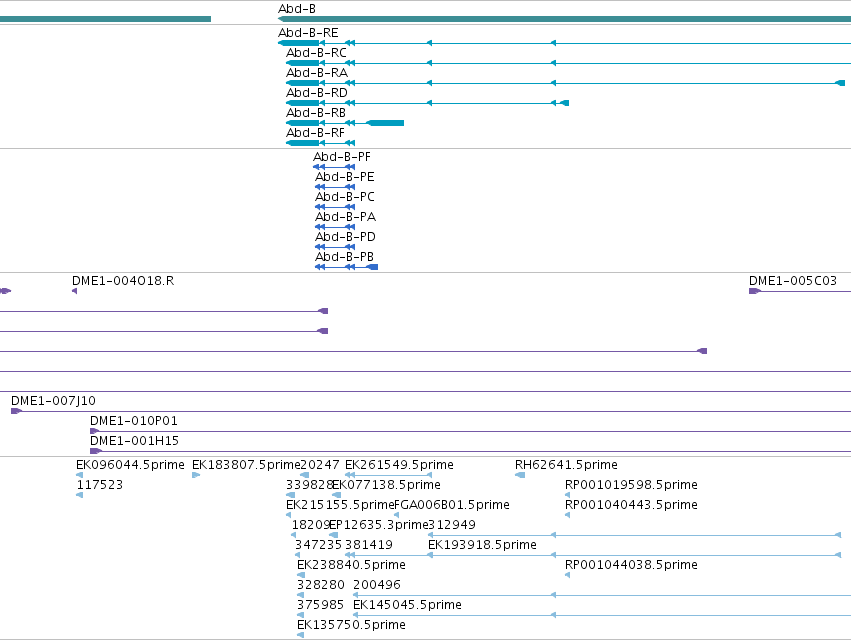
Task: Click the Abd-B-PB protein label
Action: click(345, 257)
